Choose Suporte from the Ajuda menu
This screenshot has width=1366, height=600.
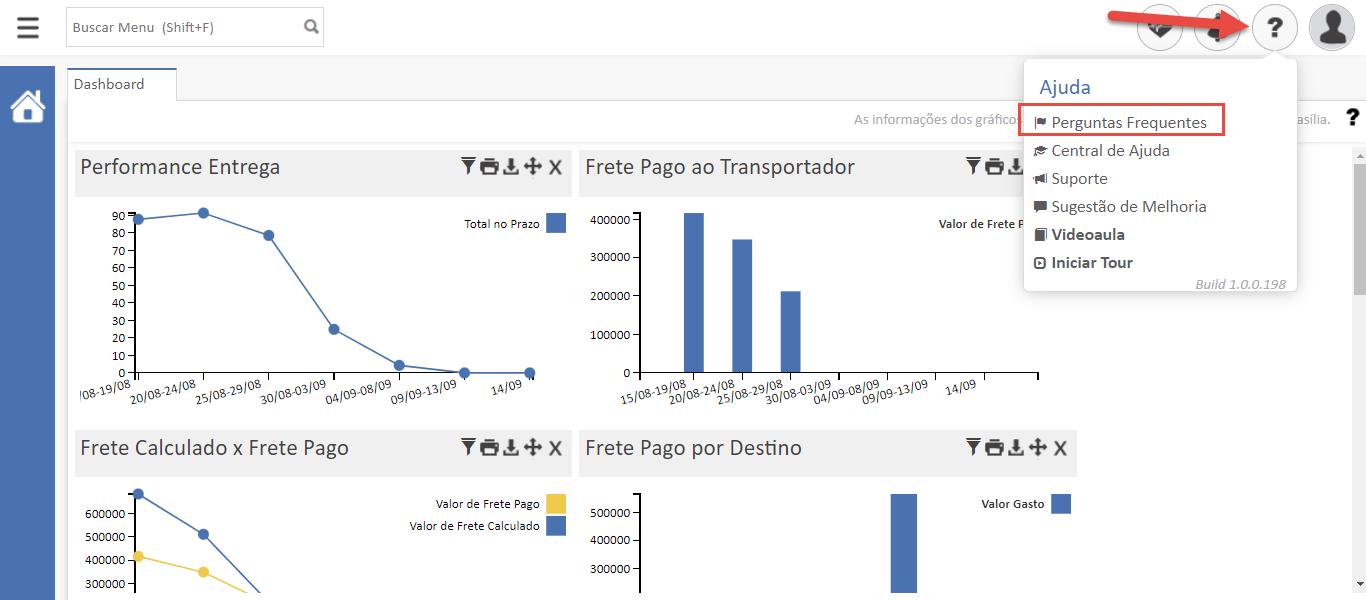[x=1079, y=179]
